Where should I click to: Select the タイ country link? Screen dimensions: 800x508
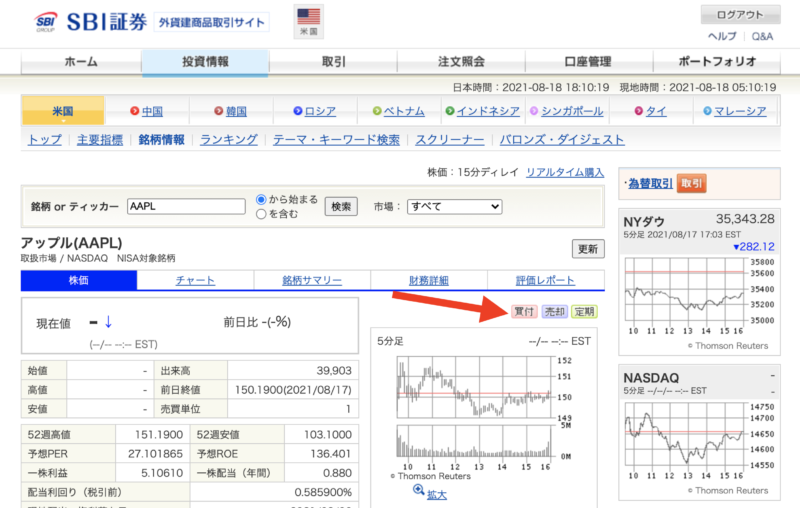click(656, 111)
